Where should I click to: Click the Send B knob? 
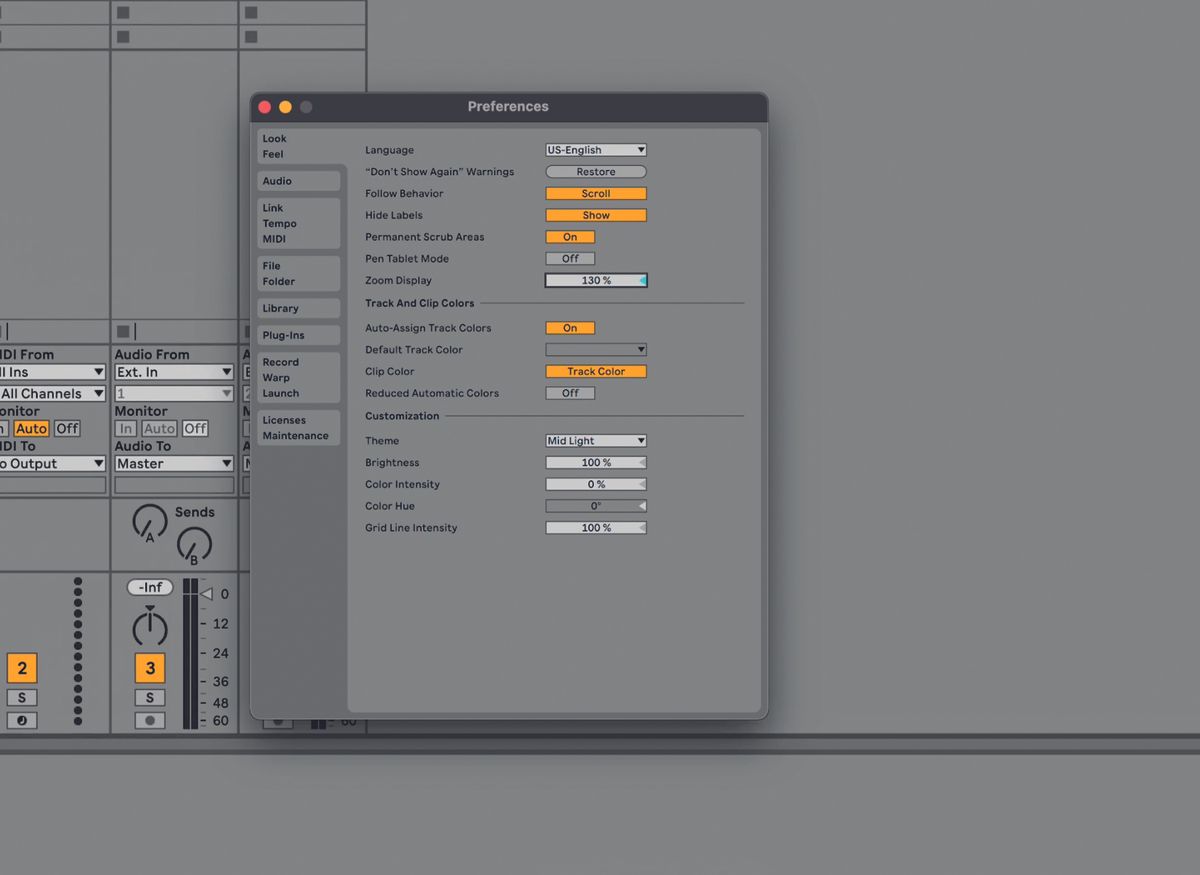coord(194,546)
